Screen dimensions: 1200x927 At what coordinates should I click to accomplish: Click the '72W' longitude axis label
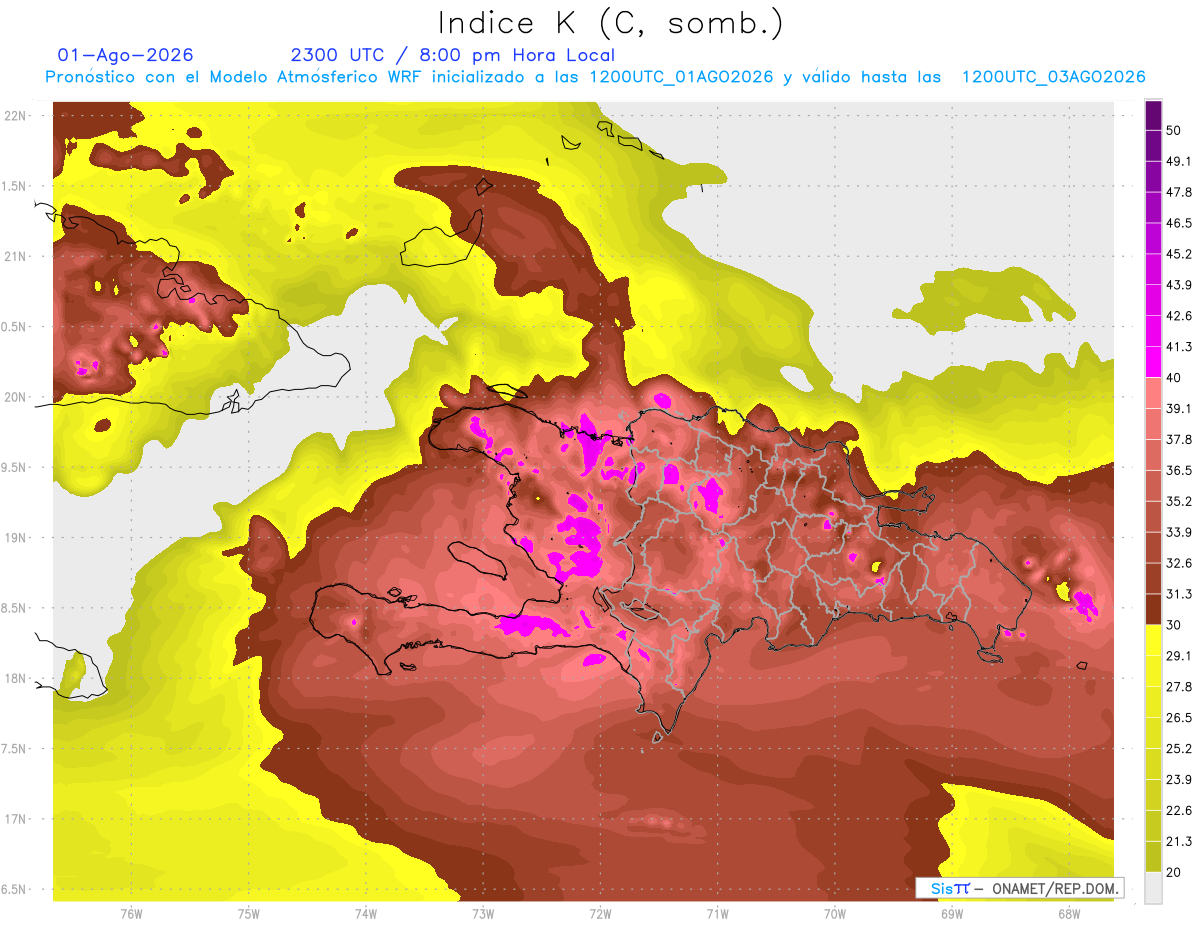[600, 914]
